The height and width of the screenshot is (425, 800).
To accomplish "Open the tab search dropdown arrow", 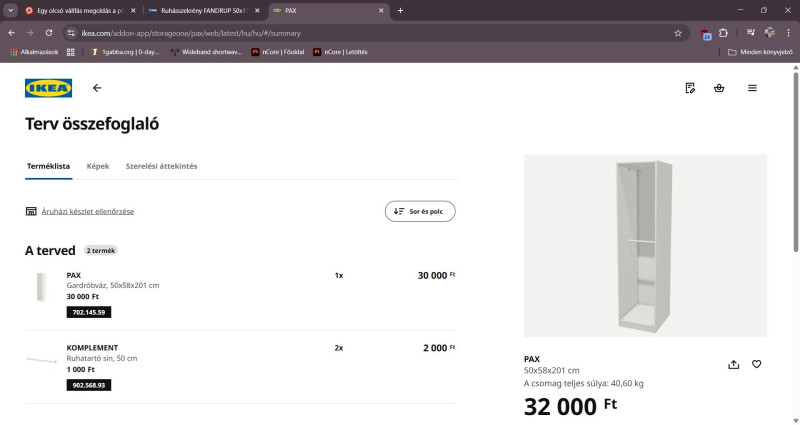I will [11, 10].
